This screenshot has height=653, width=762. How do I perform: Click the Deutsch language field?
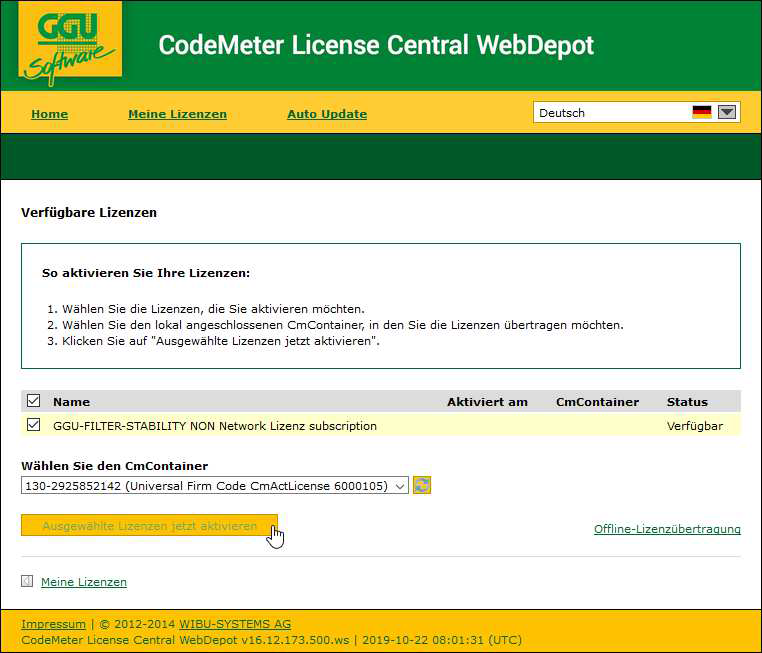(610, 113)
